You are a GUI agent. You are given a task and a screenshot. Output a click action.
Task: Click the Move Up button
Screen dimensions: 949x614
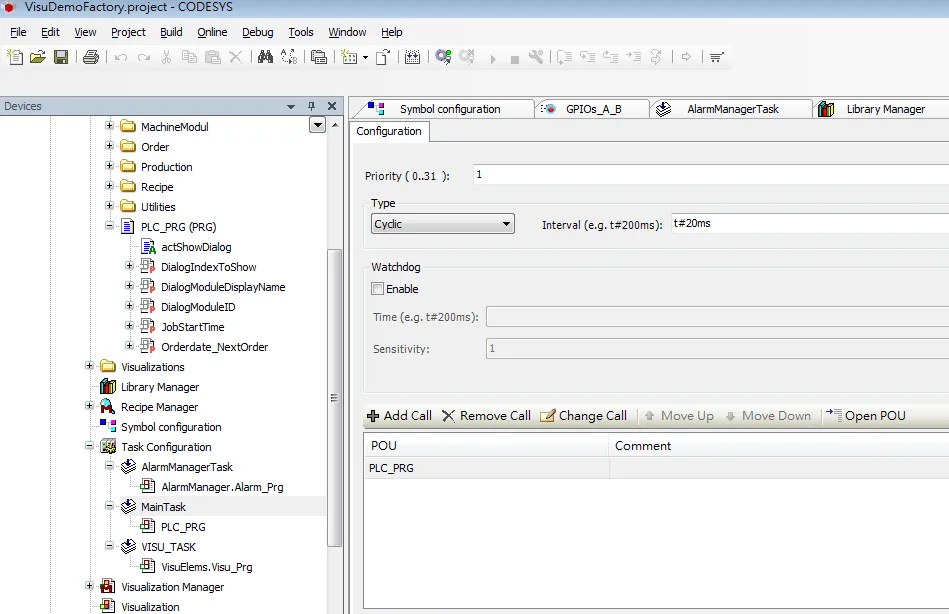pos(678,416)
